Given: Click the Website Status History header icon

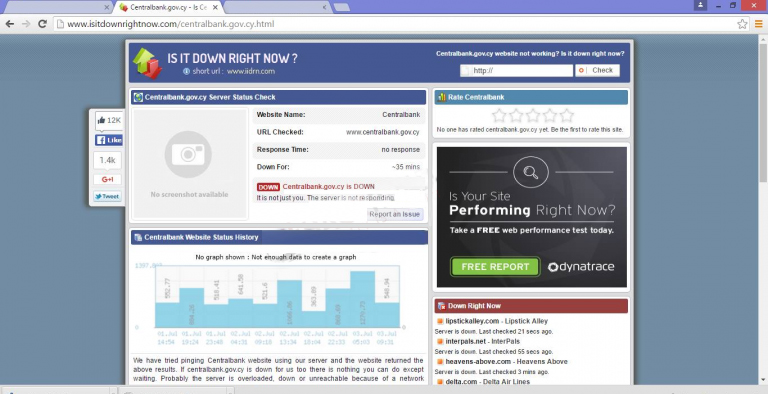Looking at the screenshot, I should pyautogui.click(x=138, y=237).
